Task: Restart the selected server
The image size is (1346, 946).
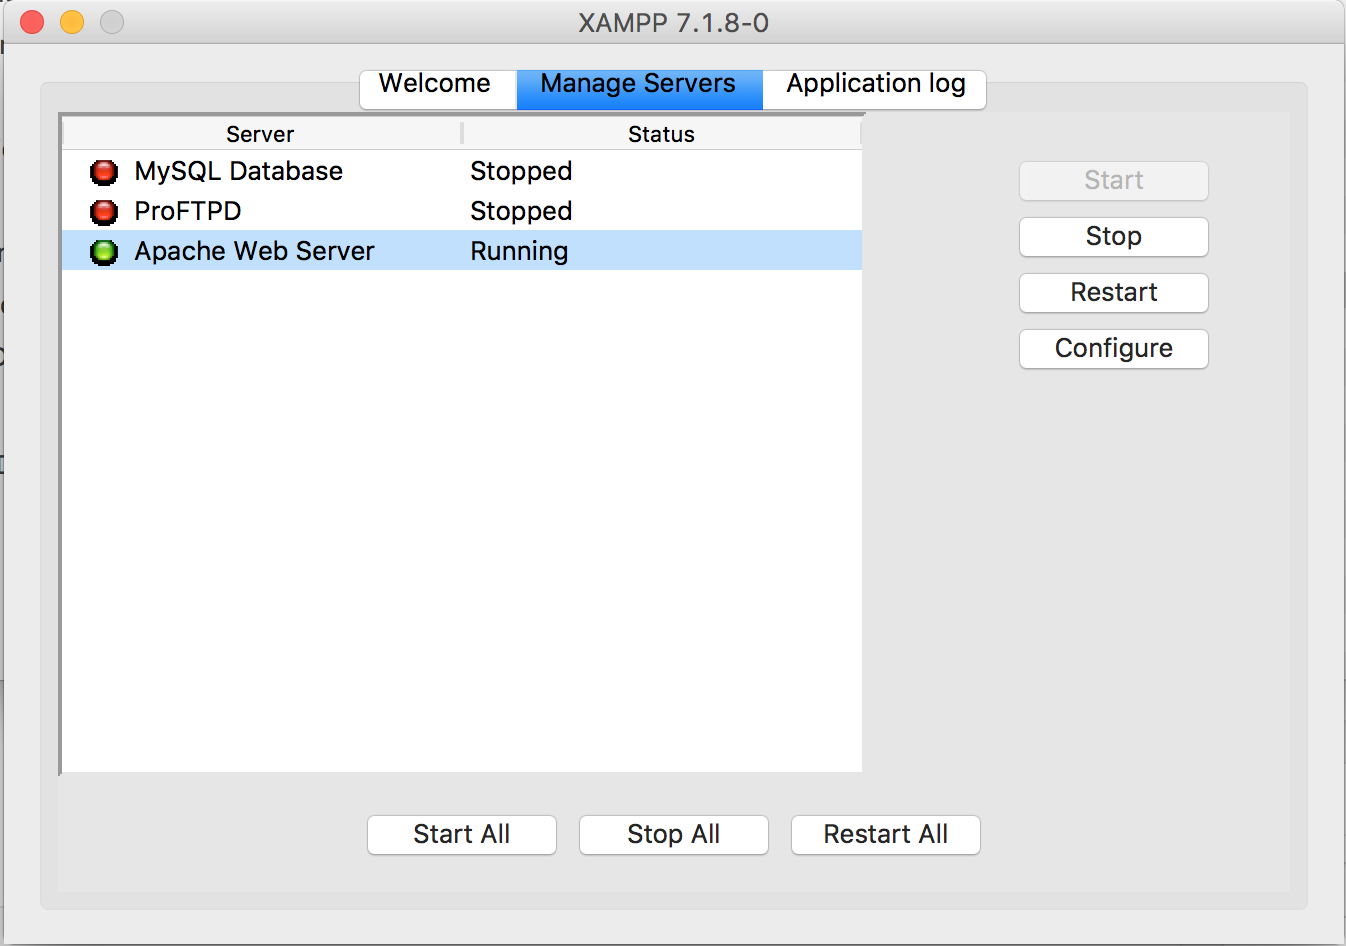Action: 1113,293
